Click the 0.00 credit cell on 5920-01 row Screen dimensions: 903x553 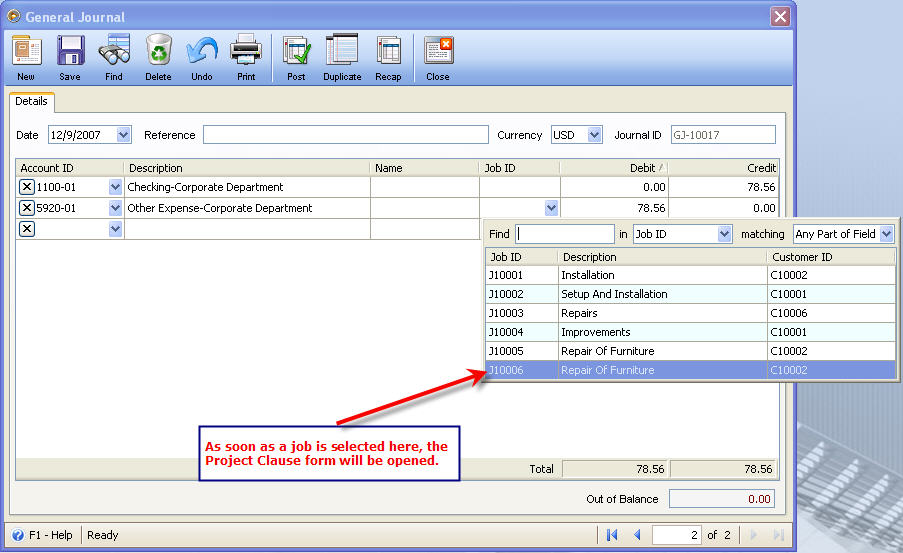point(723,207)
